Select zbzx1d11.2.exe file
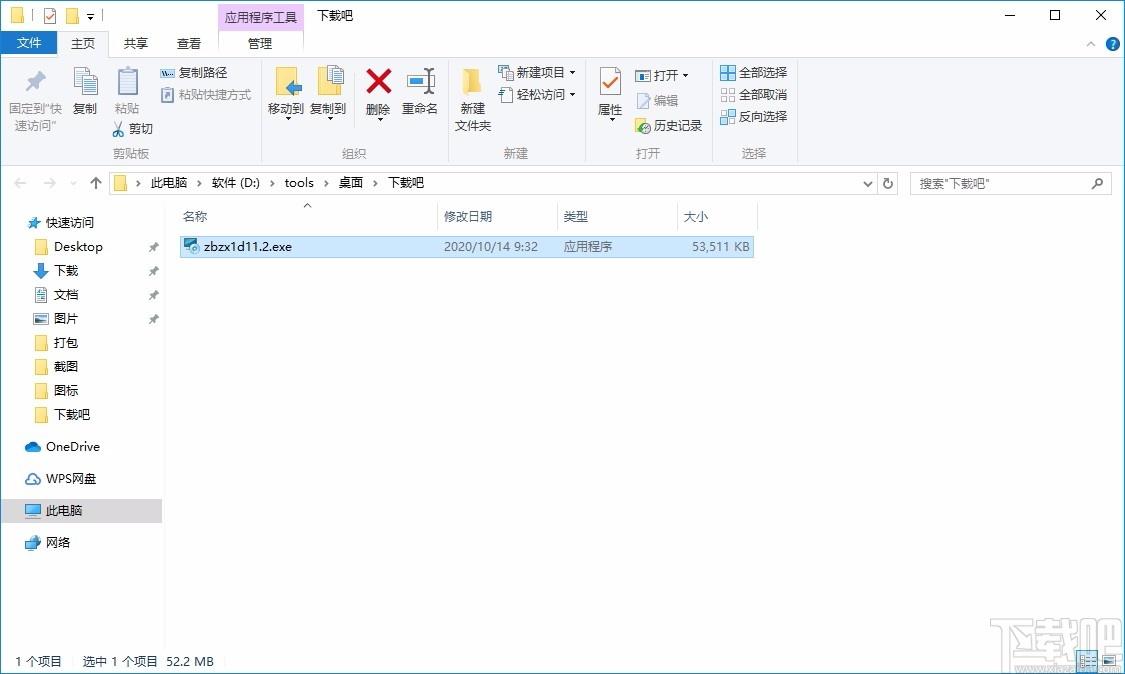This screenshot has height=674, width=1125. point(466,247)
